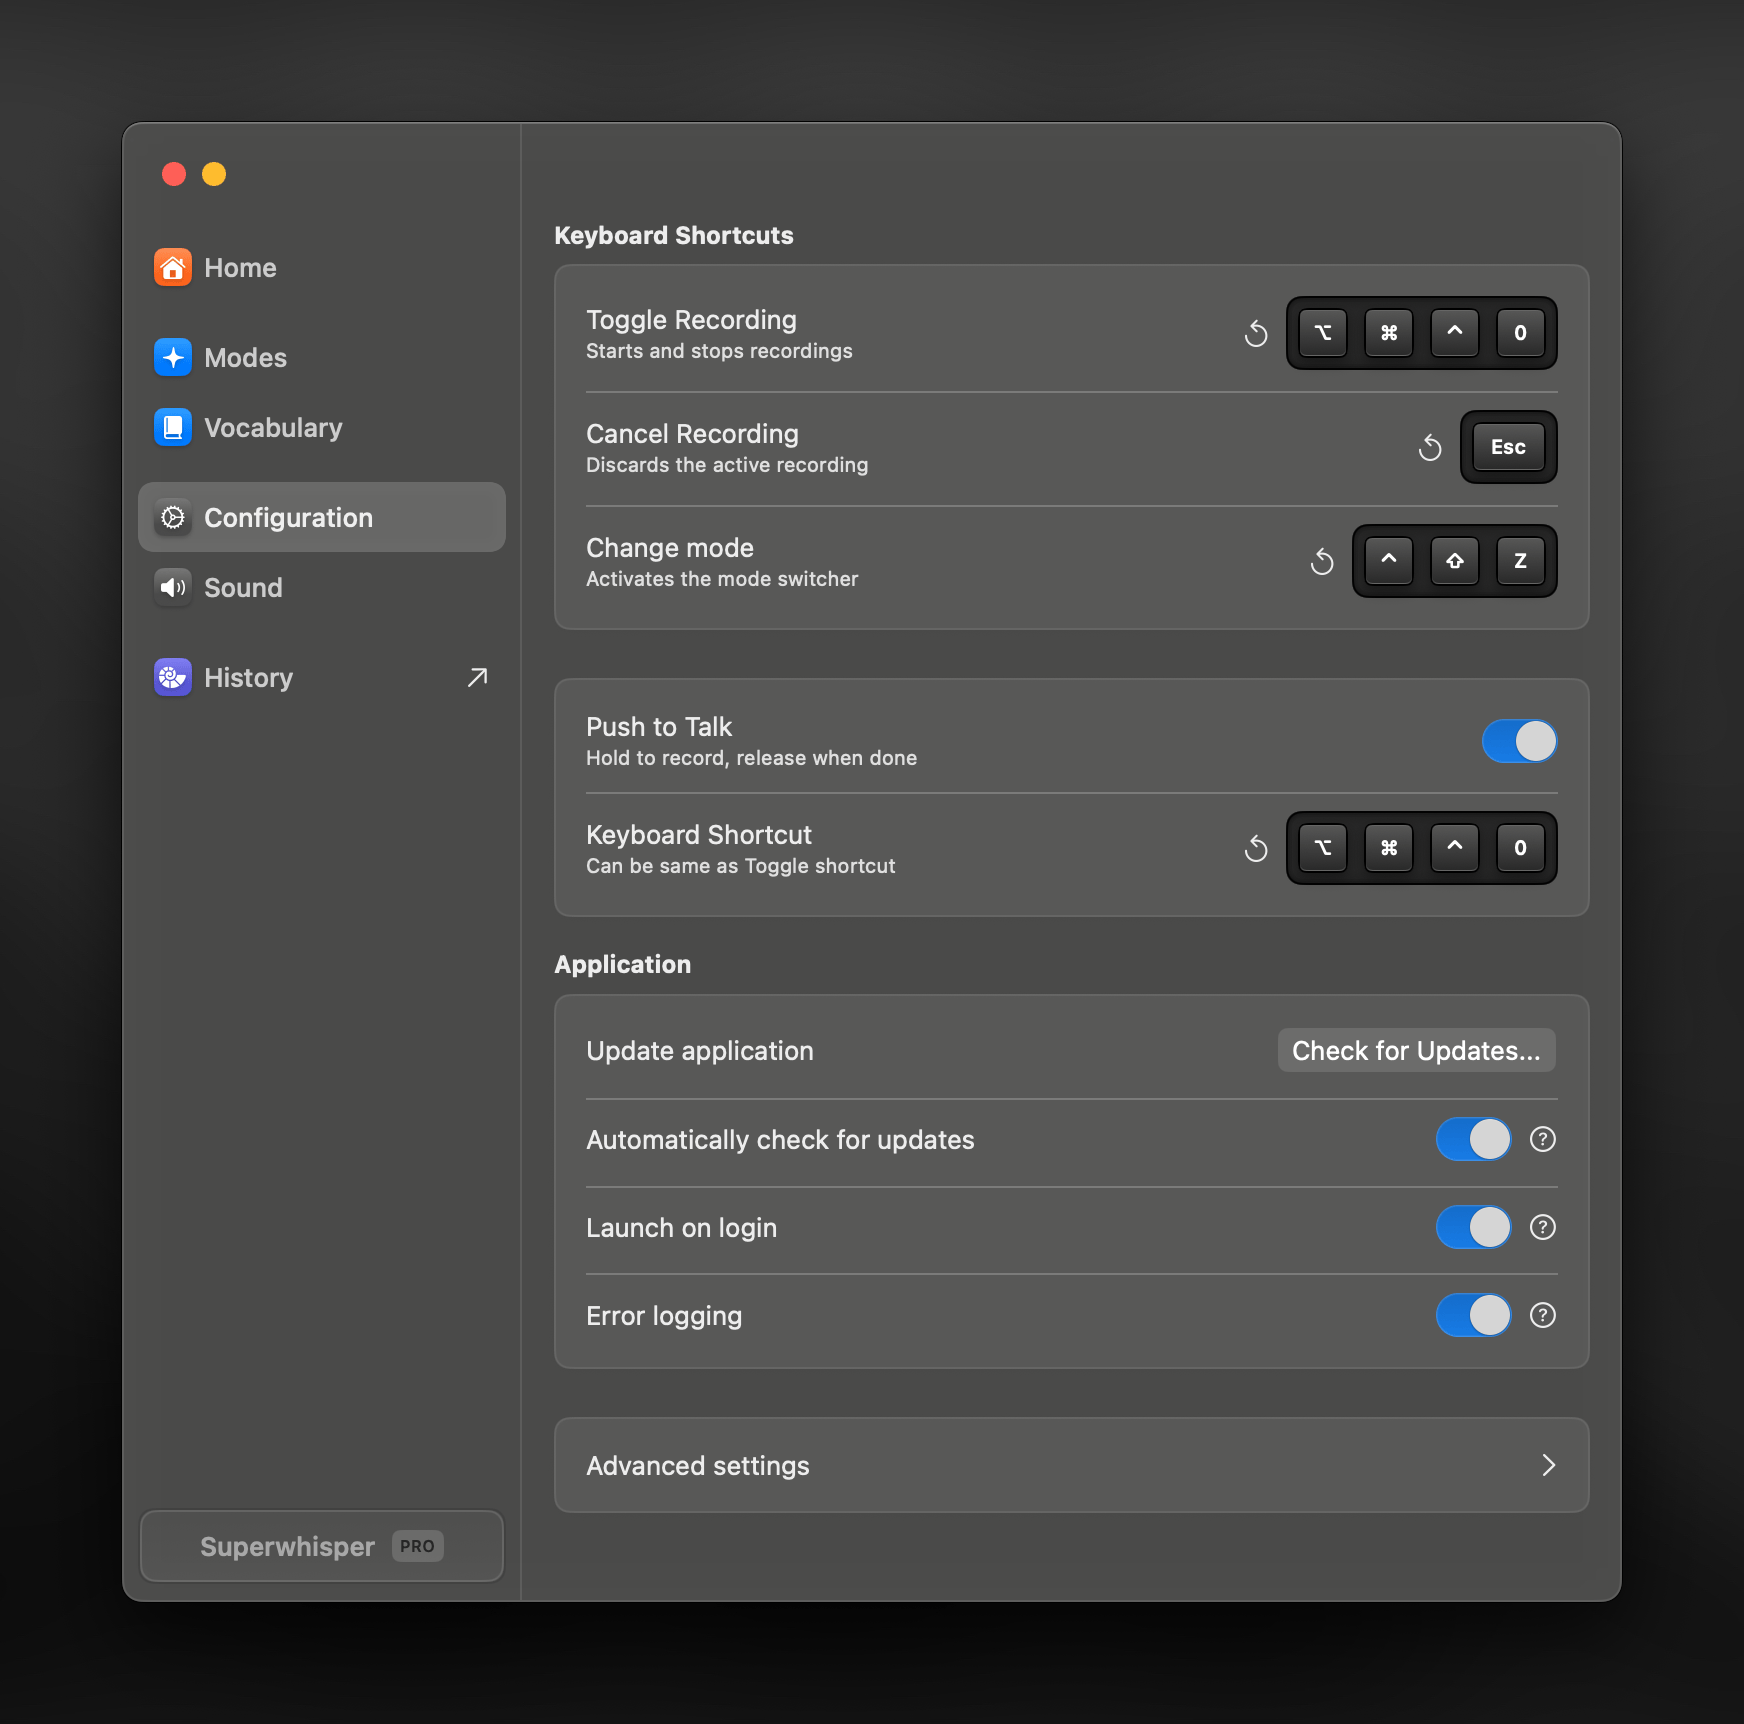This screenshot has width=1744, height=1724.
Task: Click the Configuration gear icon
Action: (173, 517)
